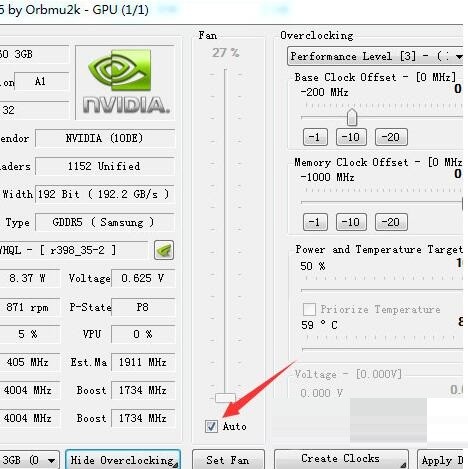Click the Set Fan button
The image size is (468, 469).
tap(228, 460)
